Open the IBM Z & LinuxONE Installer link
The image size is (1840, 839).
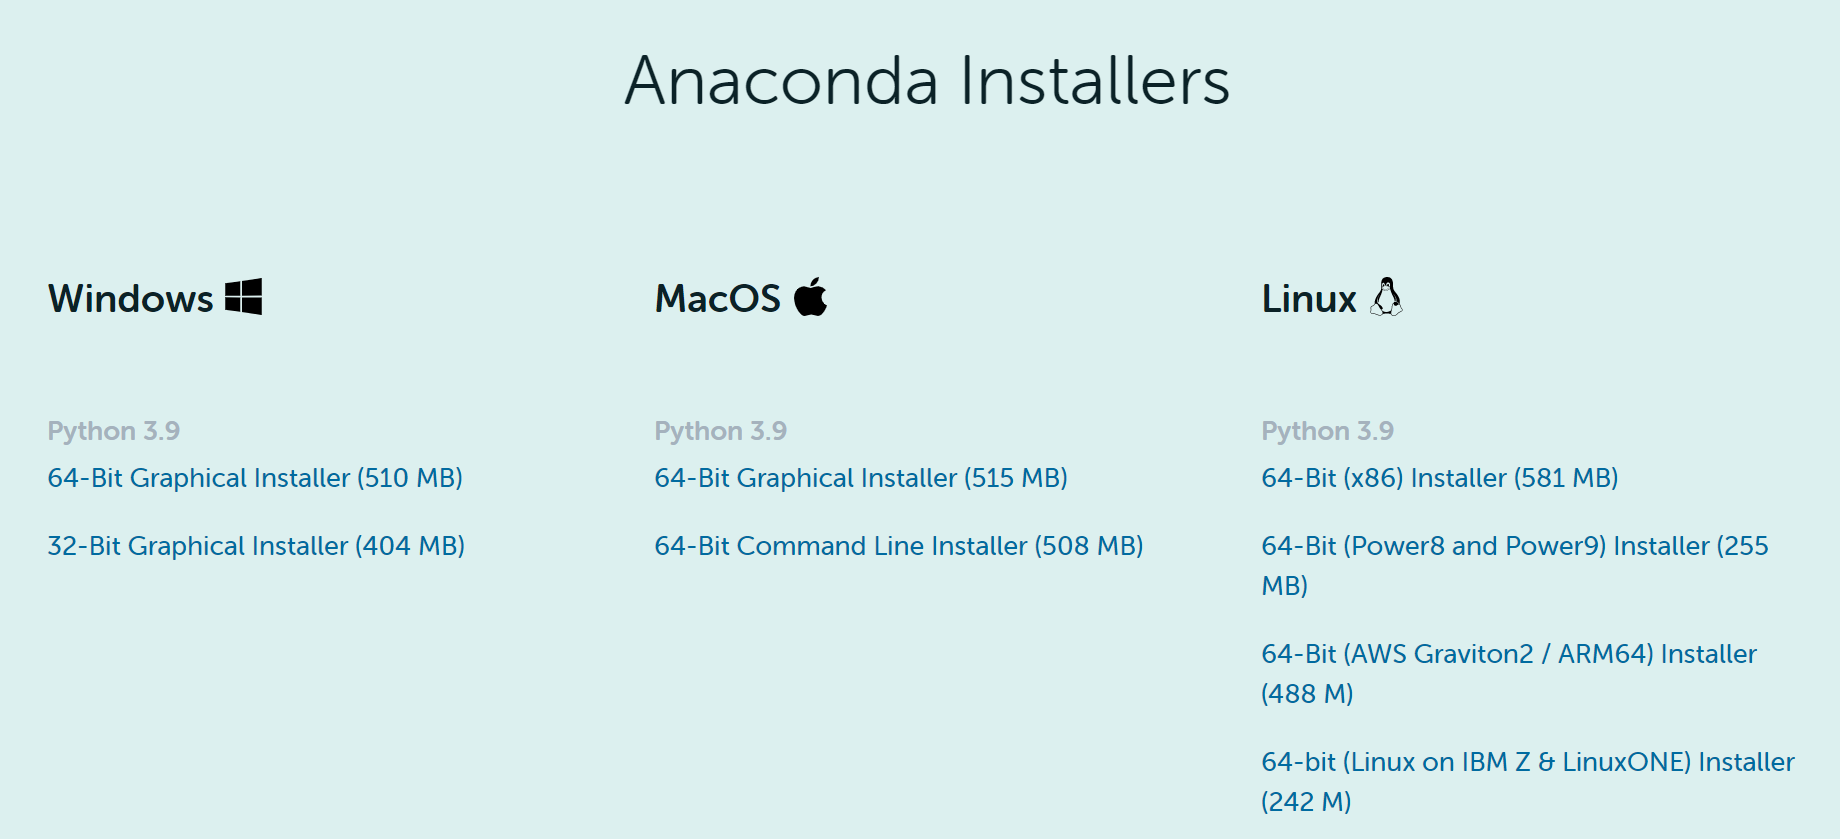1527,762
